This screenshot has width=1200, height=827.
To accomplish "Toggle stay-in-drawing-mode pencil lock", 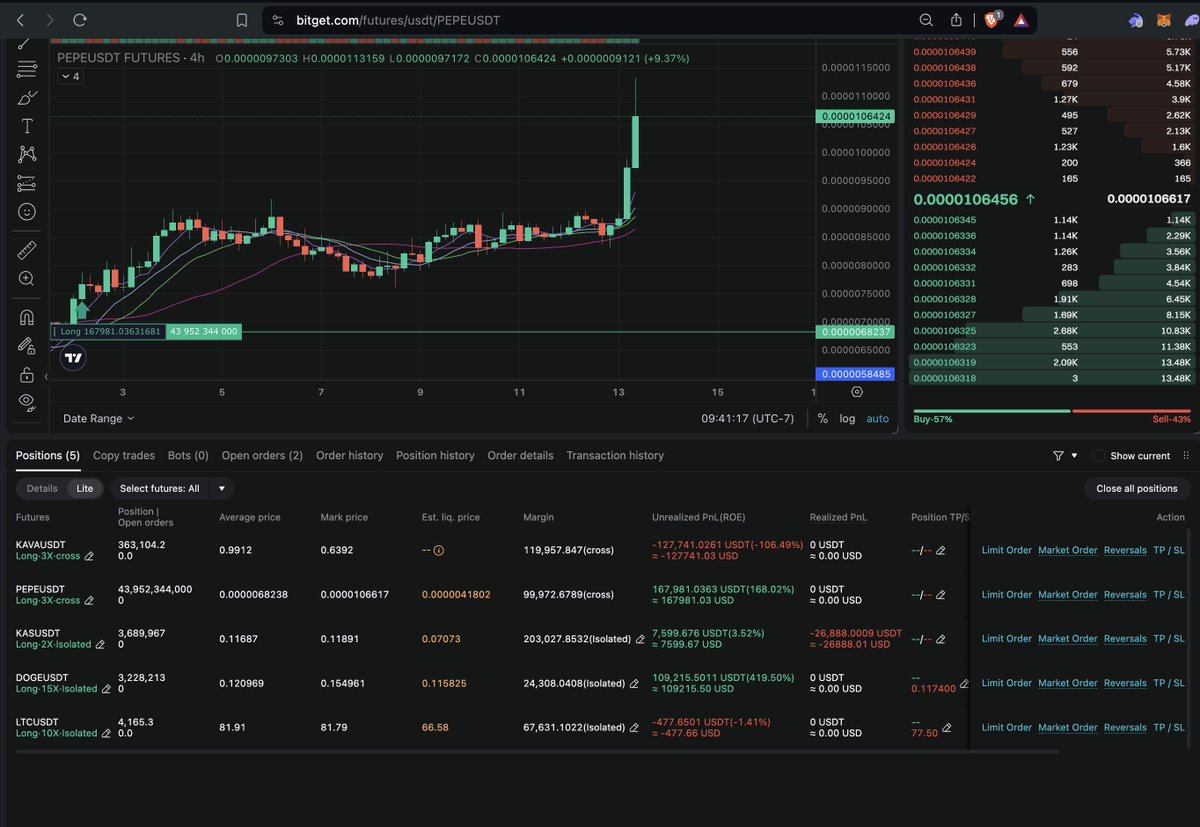I will click(27, 345).
